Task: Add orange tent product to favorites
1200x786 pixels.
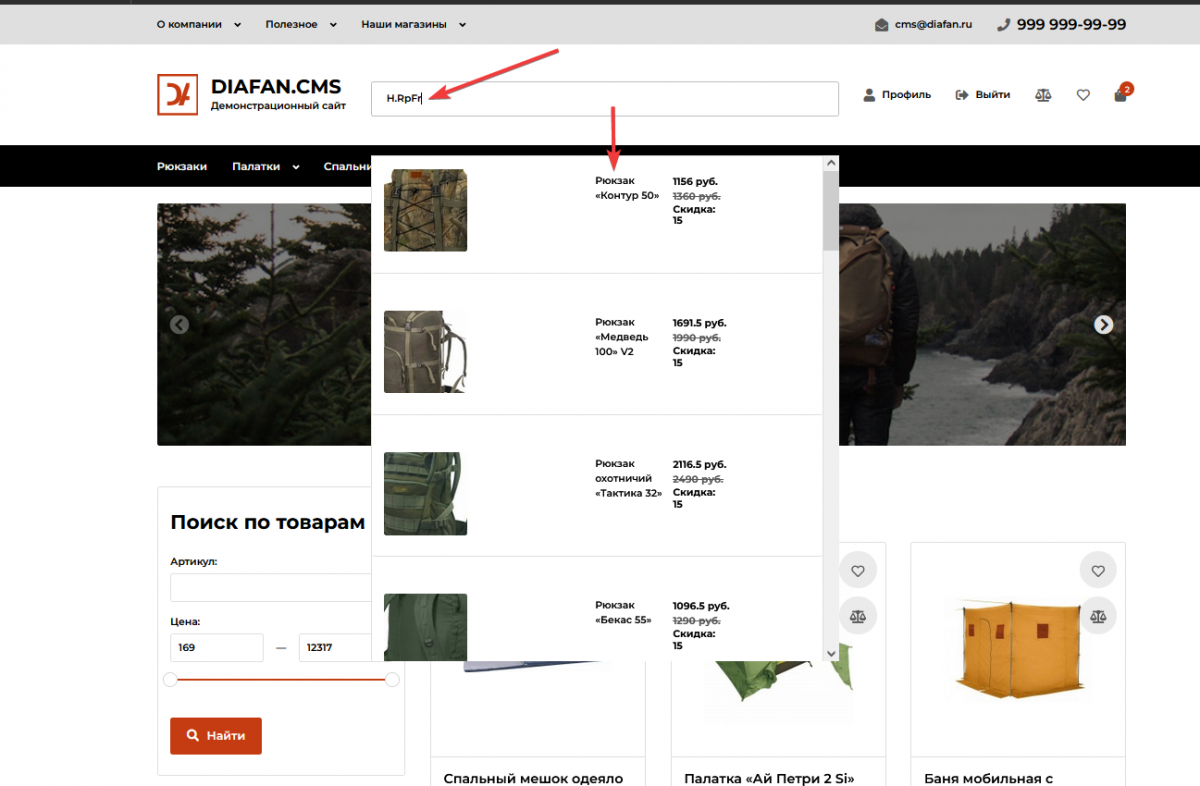Action: coord(1098,570)
